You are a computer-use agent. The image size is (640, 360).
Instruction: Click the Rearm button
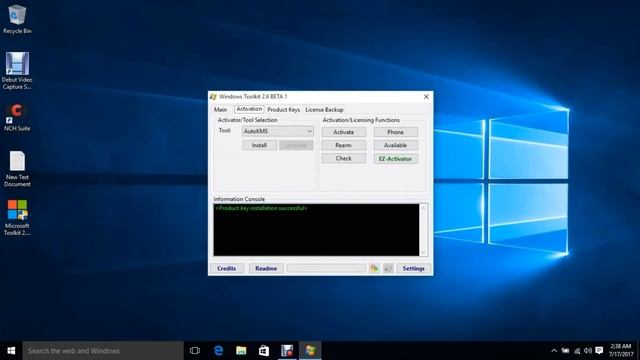pyautogui.click(x=344, y=145)
